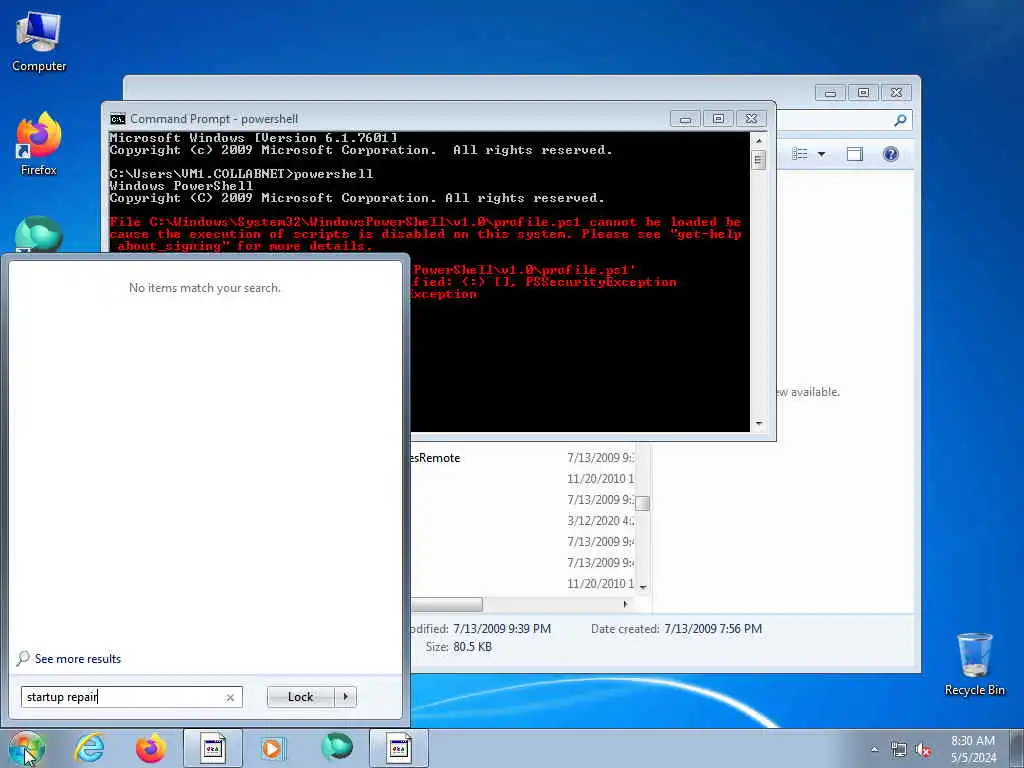Switch to the second console window taskbar button
1024x768 pixels.
398,748
